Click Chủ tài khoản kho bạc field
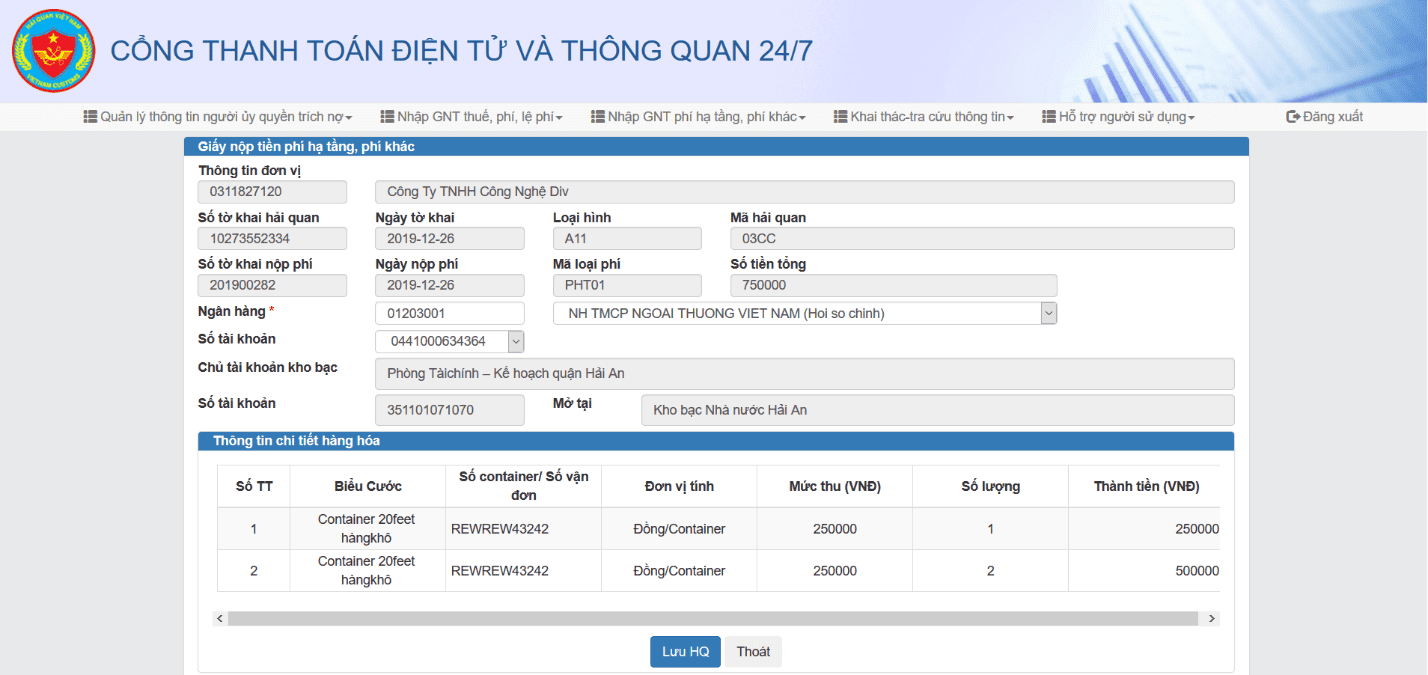 coord(805,373)
